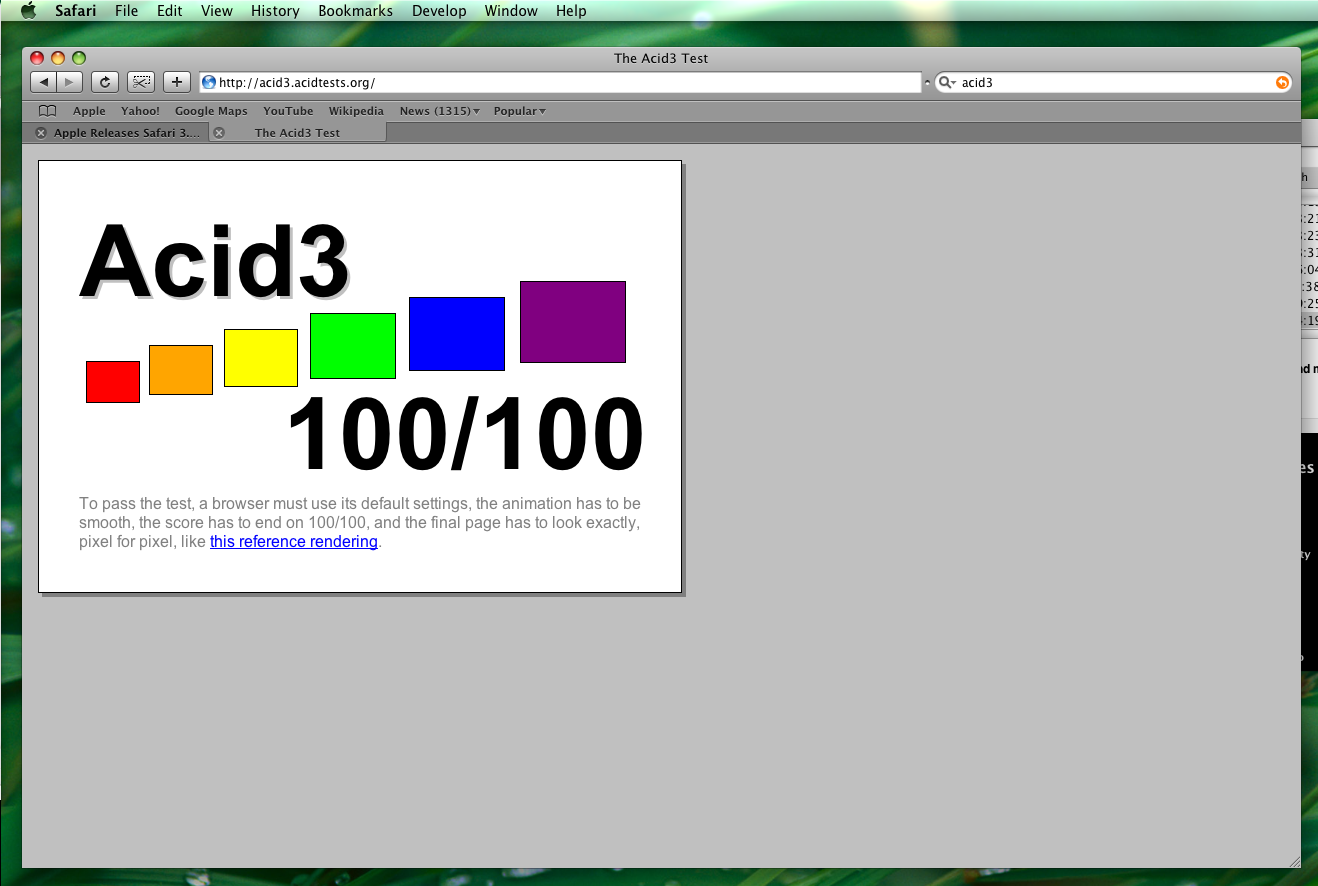Click the orange box on the Acid3 page

[x=181, y=370]
